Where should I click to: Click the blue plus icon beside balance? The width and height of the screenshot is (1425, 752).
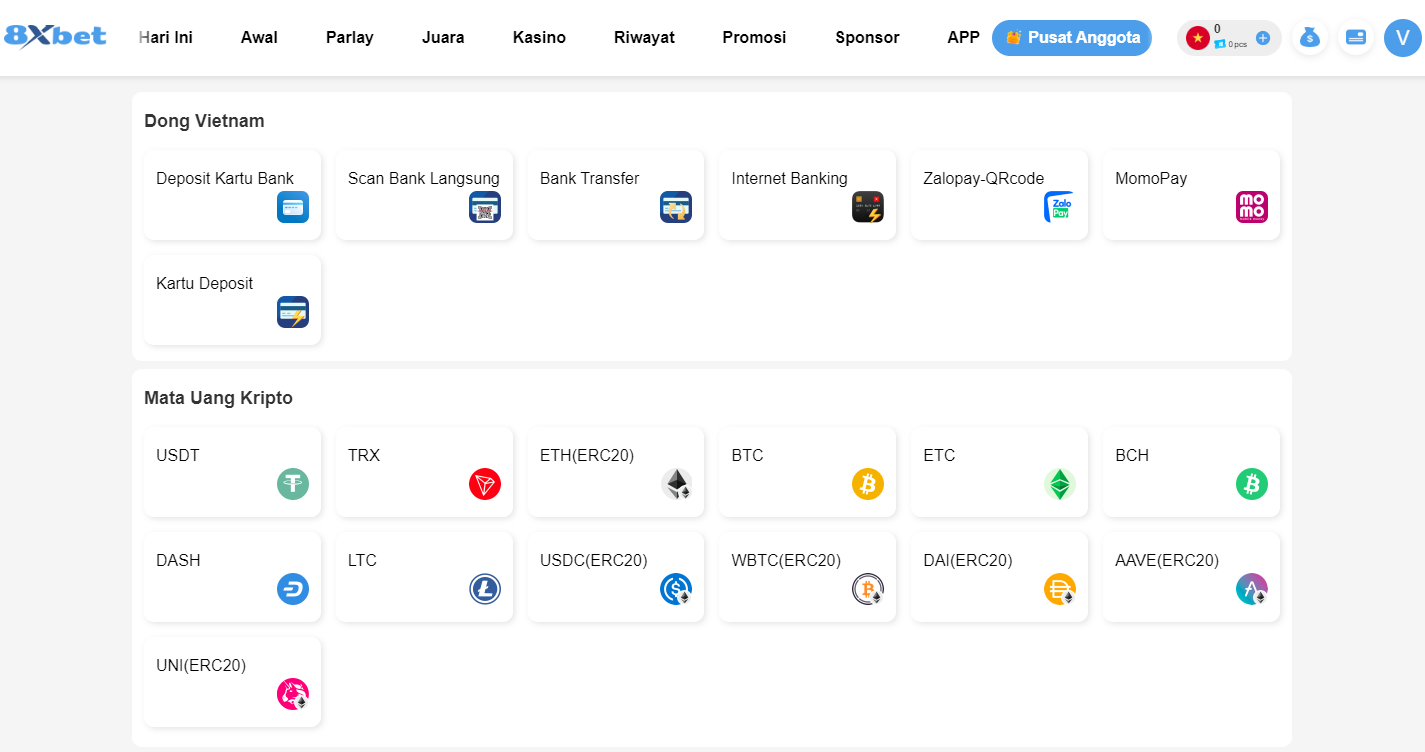[x=1263, y=38]
